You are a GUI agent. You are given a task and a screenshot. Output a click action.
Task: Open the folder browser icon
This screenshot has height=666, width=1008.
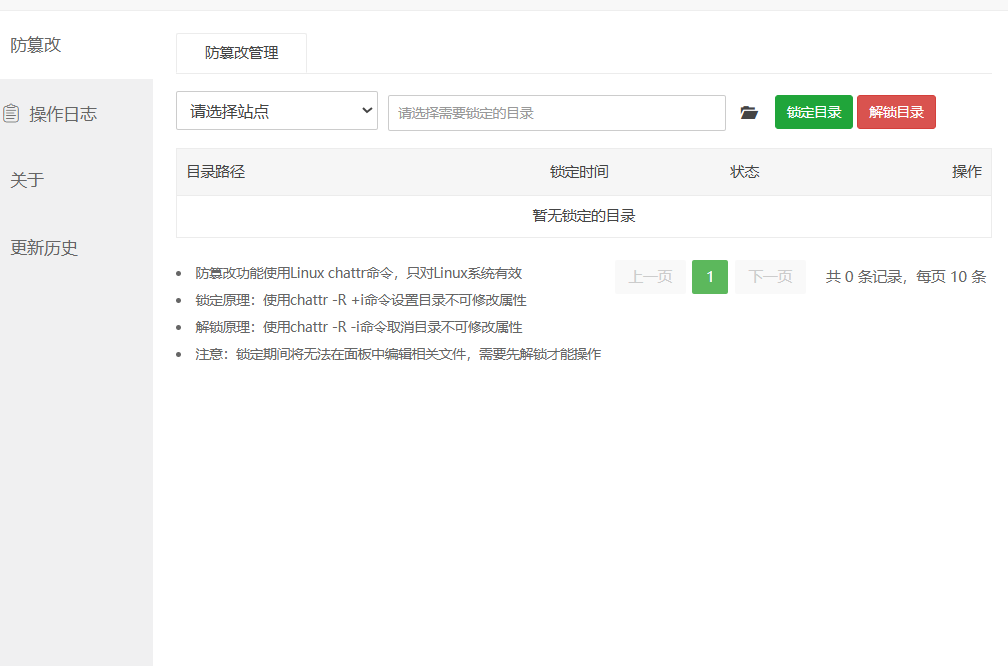coord(749,113)
